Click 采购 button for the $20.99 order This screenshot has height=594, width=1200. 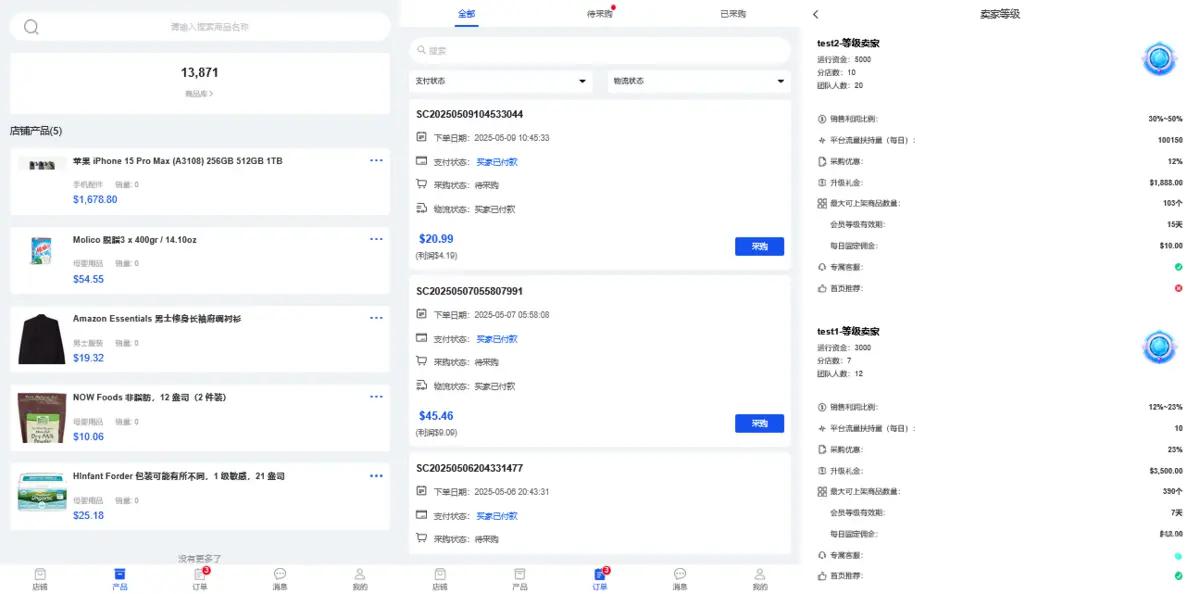(759, 246)
